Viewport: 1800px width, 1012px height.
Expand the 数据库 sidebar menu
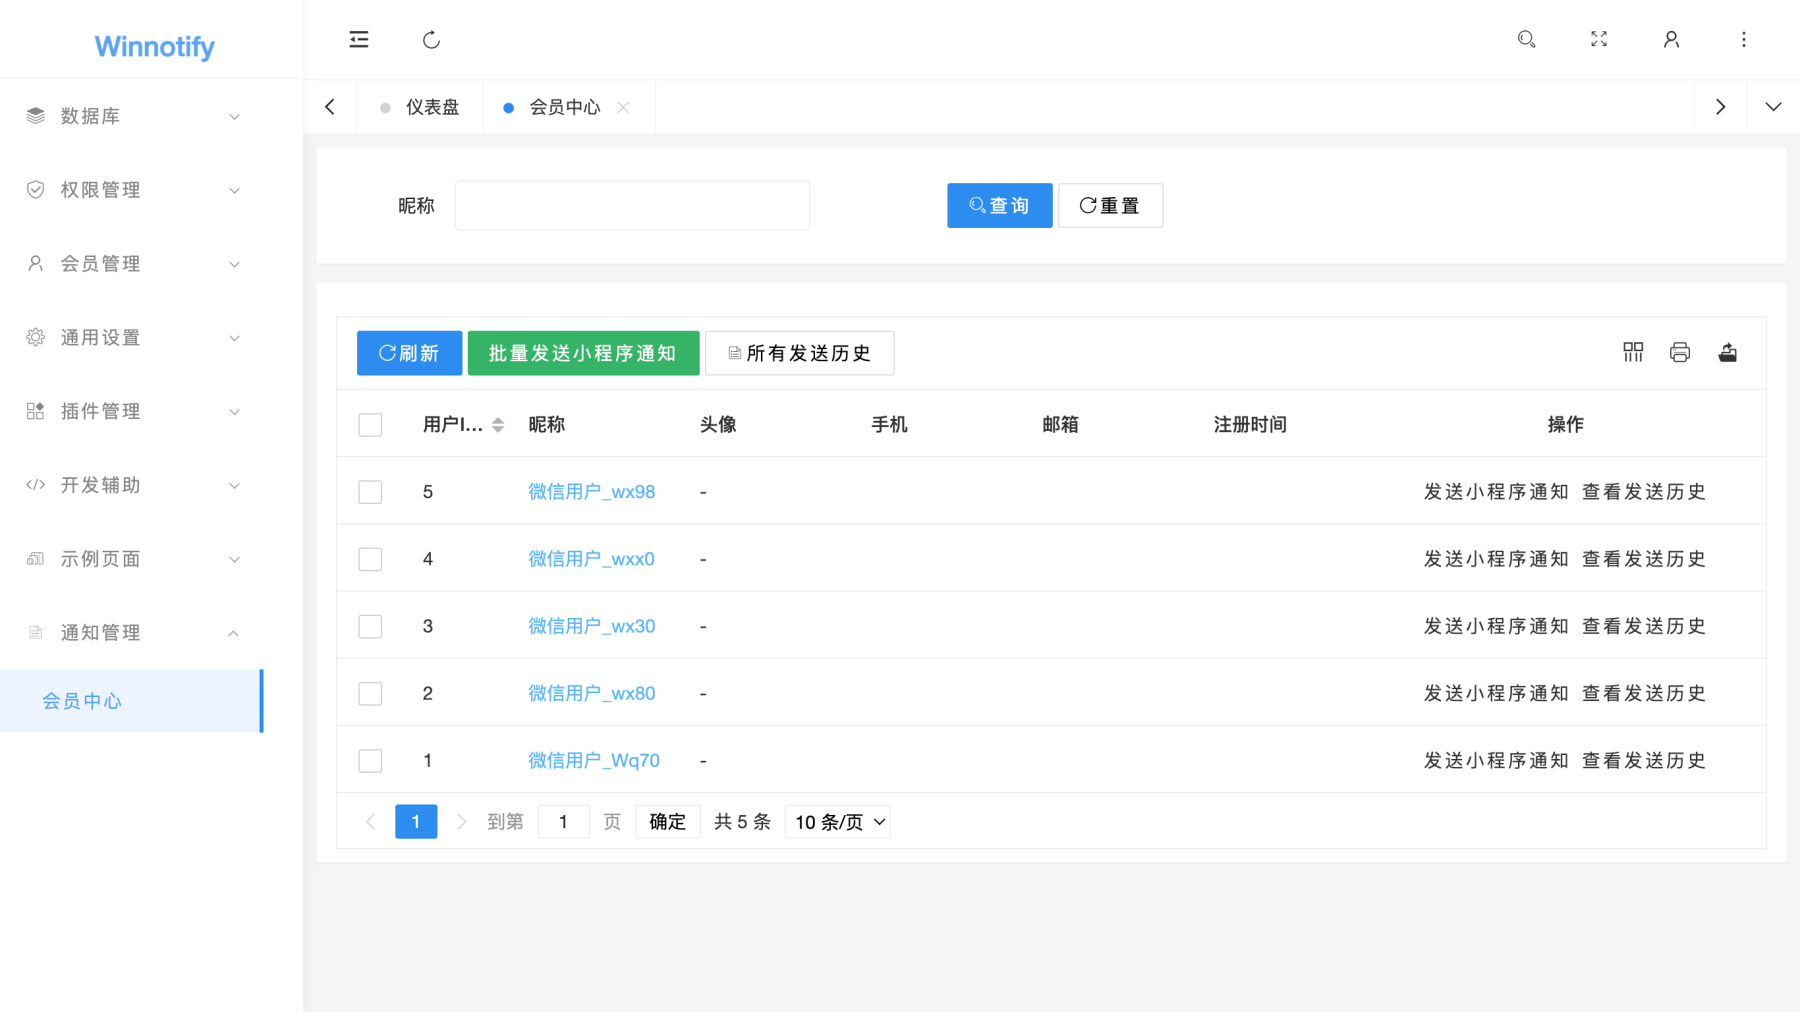click(132, 116)
